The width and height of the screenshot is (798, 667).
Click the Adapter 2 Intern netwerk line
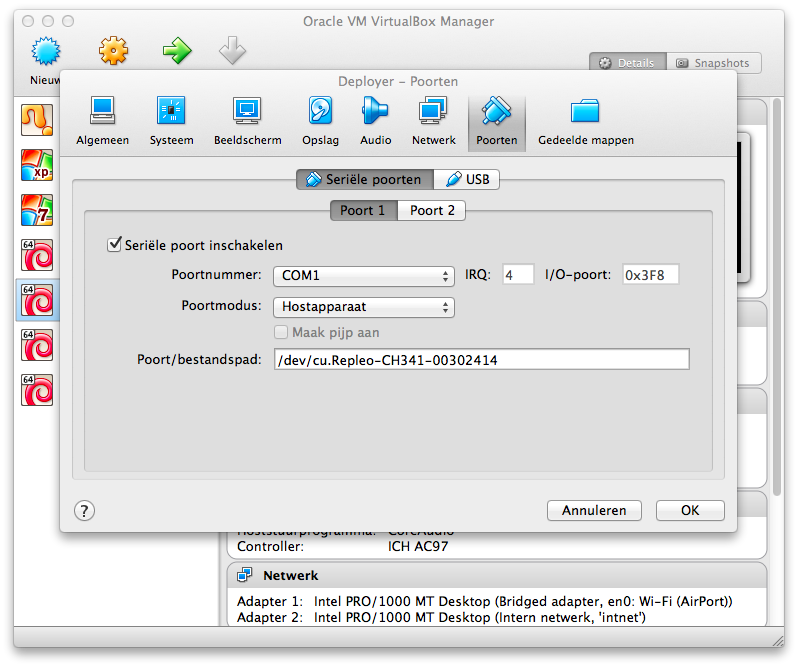pyautogui.click(x=441, y=617)
